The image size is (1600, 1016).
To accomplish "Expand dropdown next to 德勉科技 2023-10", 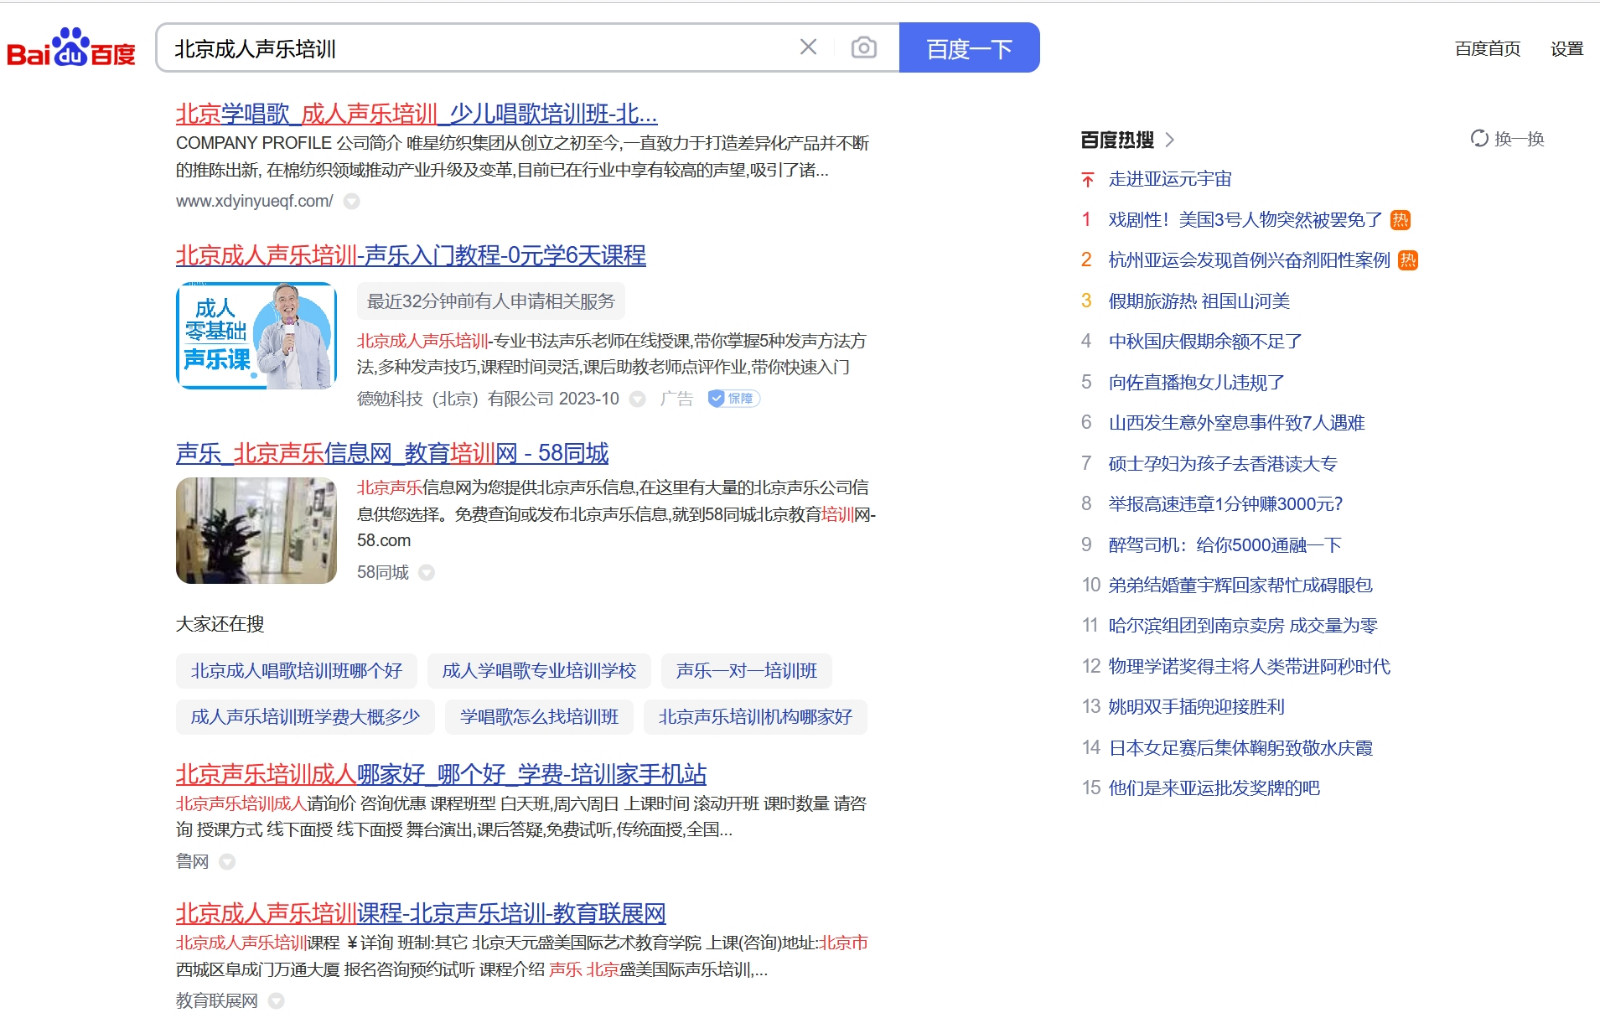I will click(x=638, y=399).
